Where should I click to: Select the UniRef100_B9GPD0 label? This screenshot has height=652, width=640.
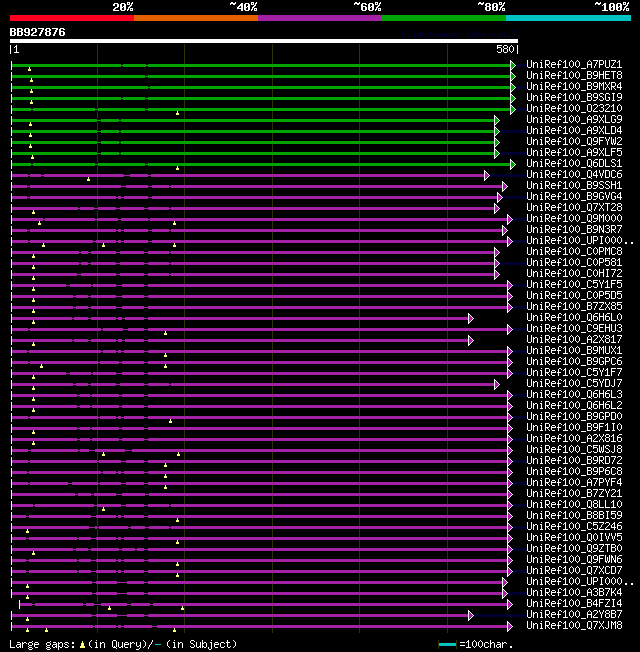click(x=574, y=417)
